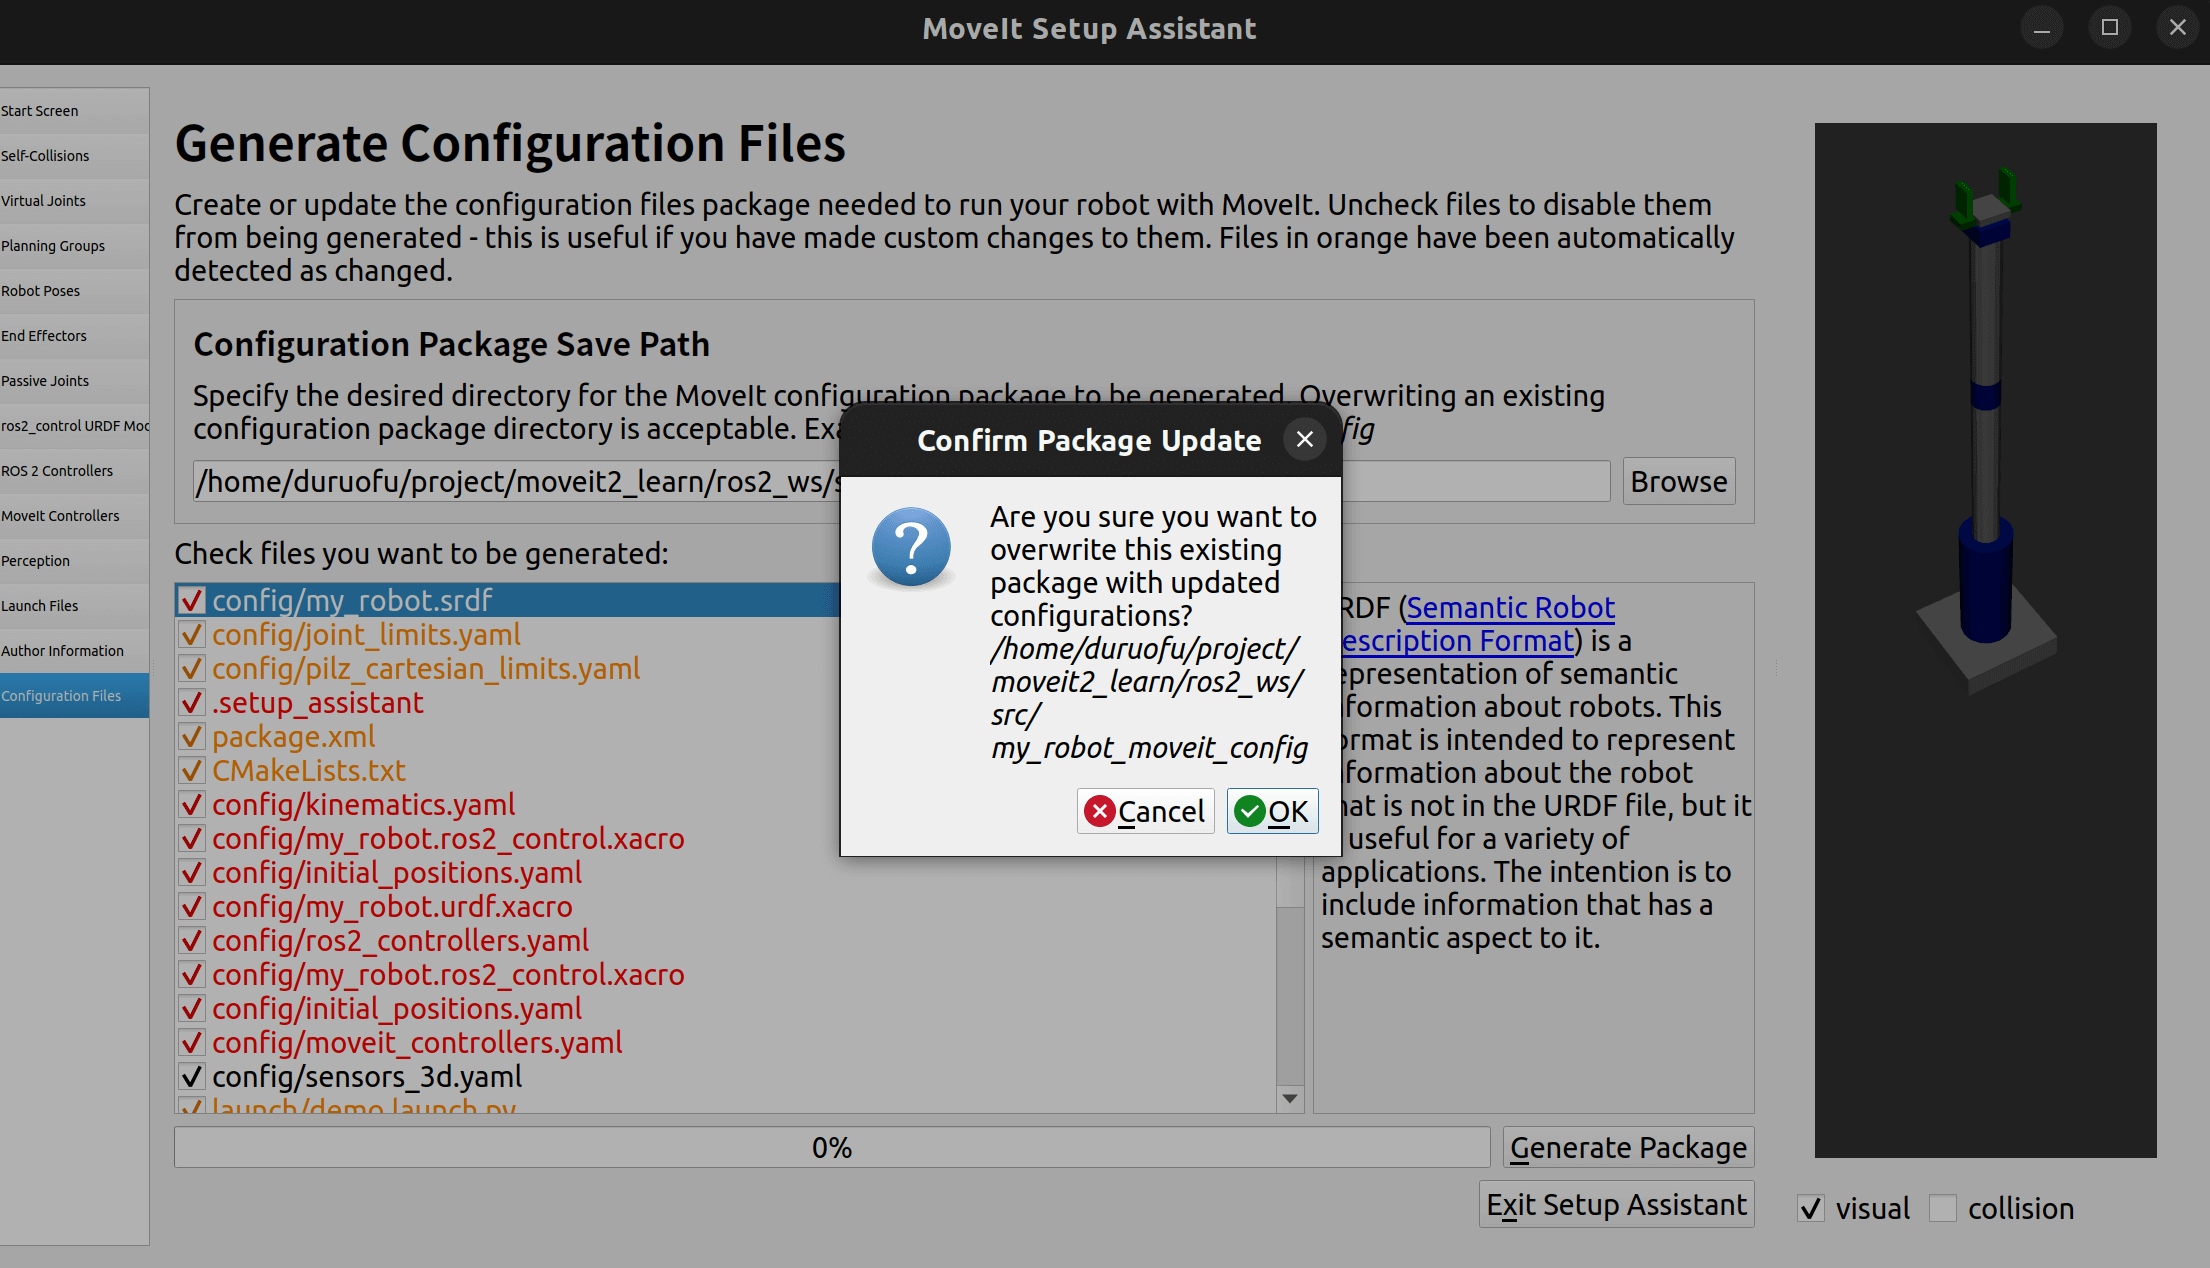Viewport: 2210px width, 1268px height.
Task: Go to ROS 2 Controllers section
Action: 57,471
